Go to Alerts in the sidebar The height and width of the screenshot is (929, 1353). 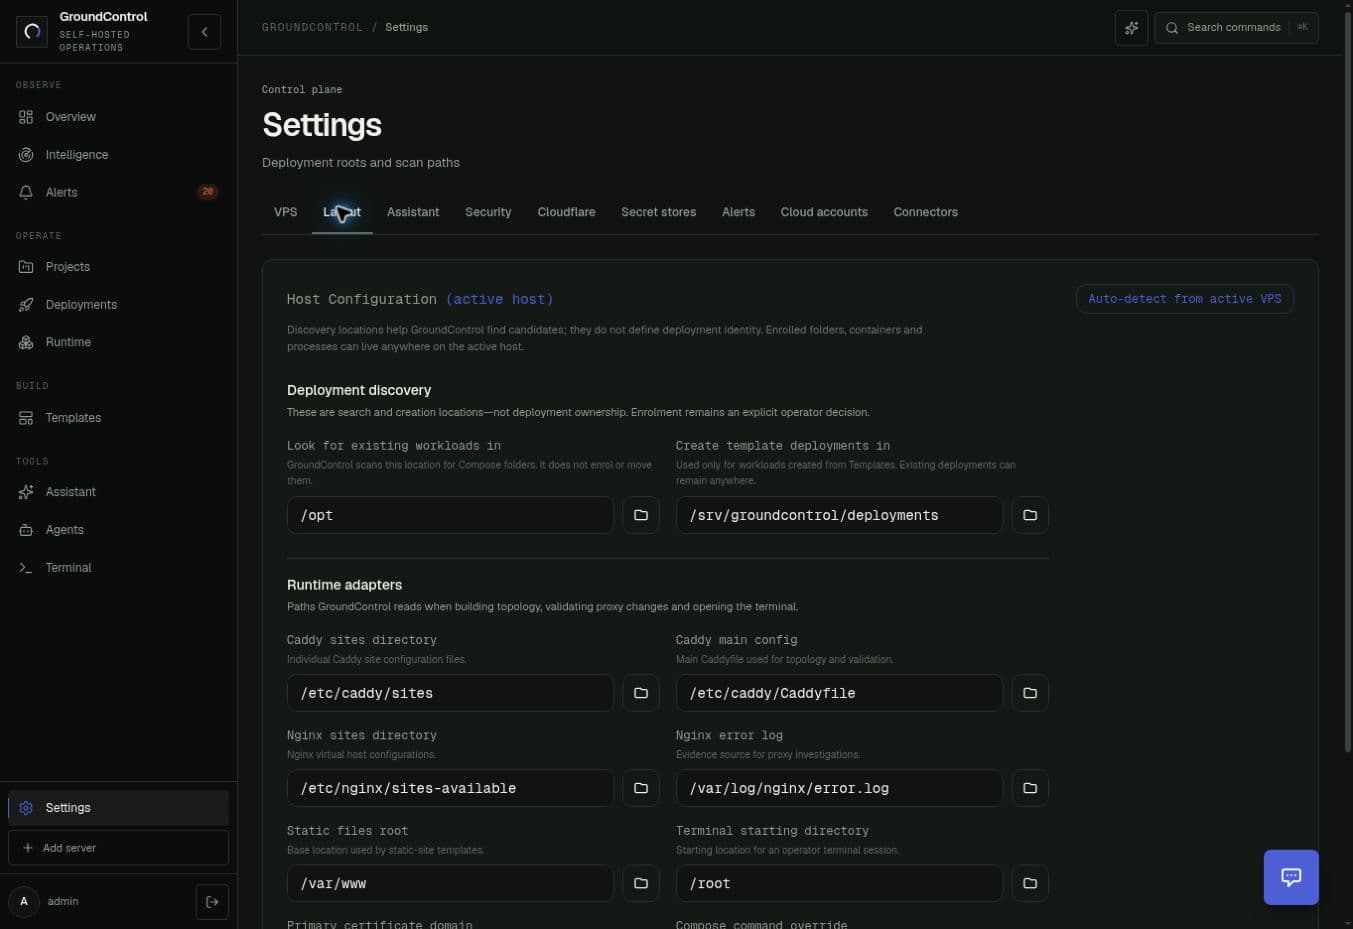coord(118,192)
